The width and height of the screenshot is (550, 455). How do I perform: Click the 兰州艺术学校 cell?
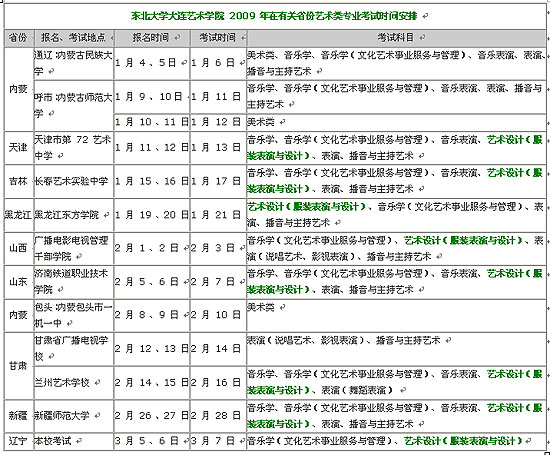coord(74,382)
